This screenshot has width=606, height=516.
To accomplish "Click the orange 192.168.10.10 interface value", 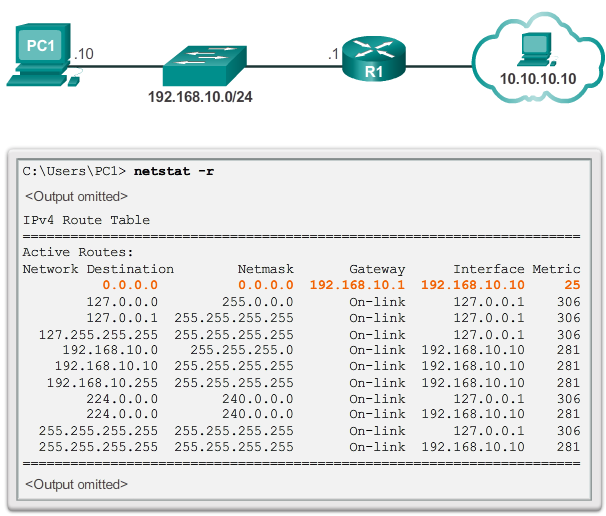I will point(473,285).
